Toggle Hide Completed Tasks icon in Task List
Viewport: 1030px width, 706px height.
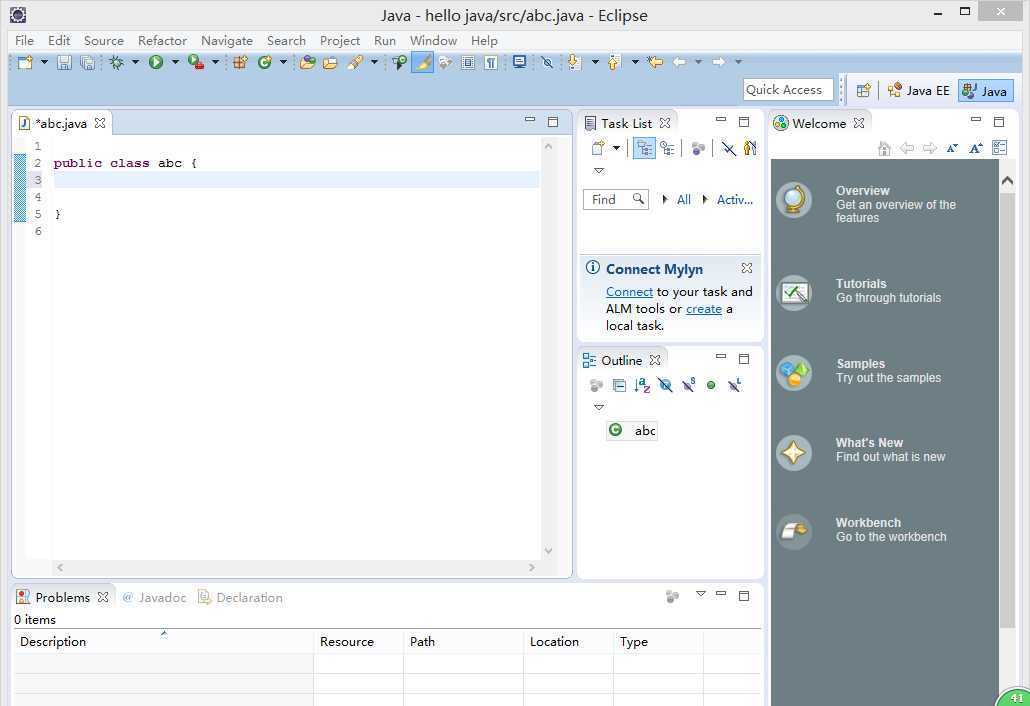(728, 148)
